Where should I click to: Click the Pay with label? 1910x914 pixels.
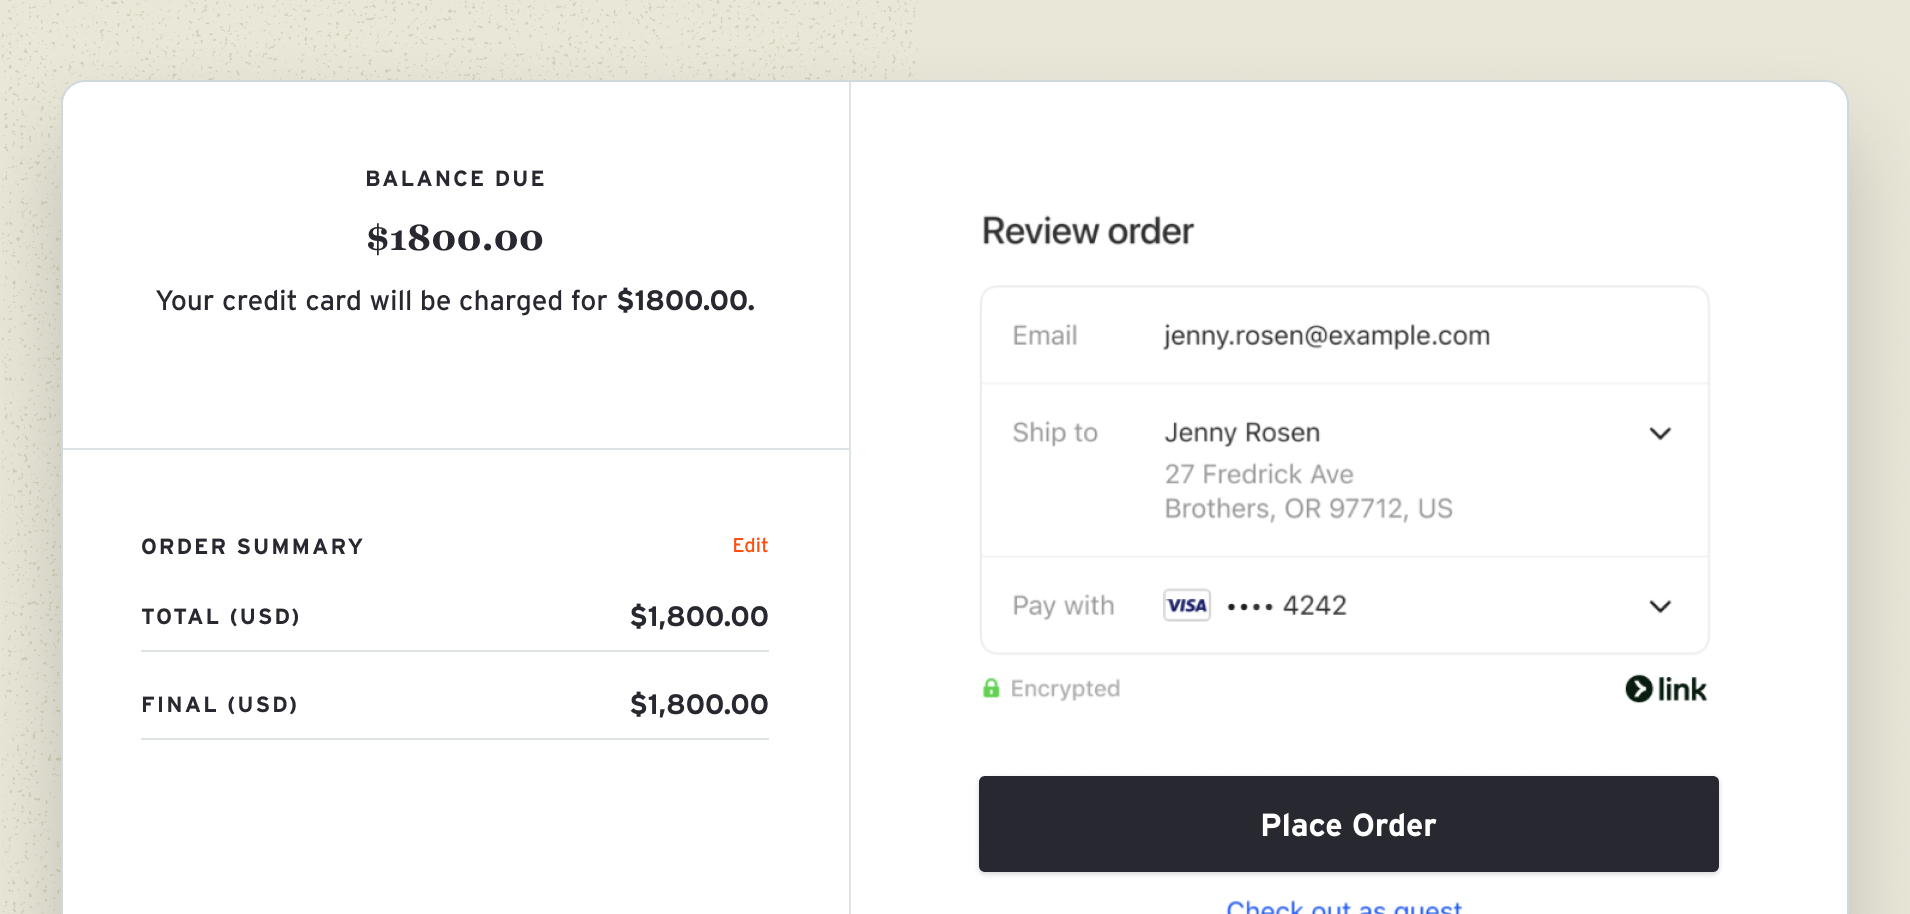tap(1062, 606)
